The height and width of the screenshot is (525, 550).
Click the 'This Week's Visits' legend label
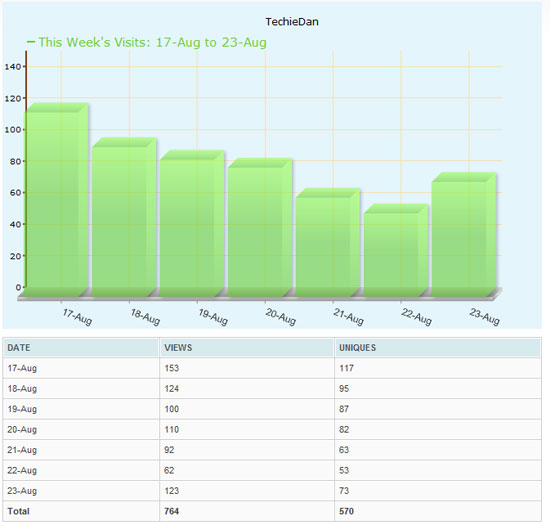(x=152, y=42)
